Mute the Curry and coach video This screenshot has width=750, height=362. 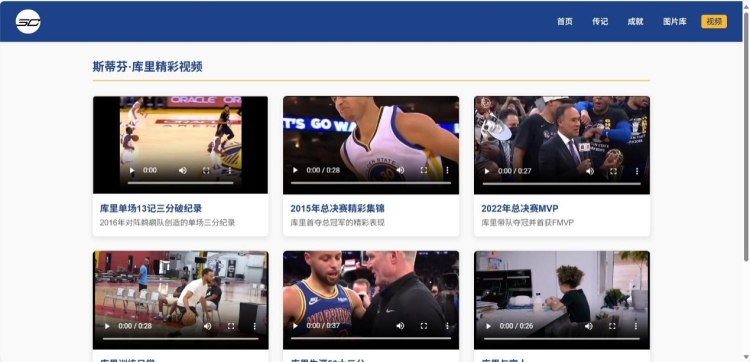click(400, 326)
